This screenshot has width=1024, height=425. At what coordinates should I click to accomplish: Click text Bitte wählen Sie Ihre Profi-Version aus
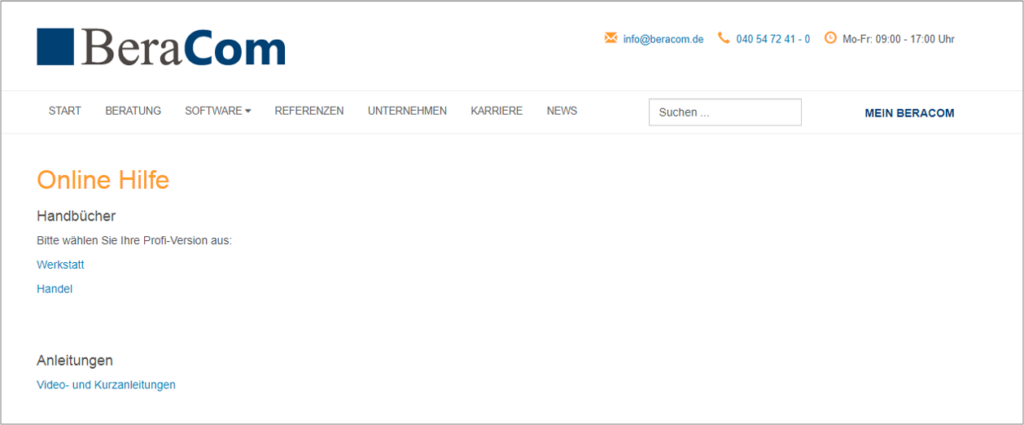[x=134, y=241]
